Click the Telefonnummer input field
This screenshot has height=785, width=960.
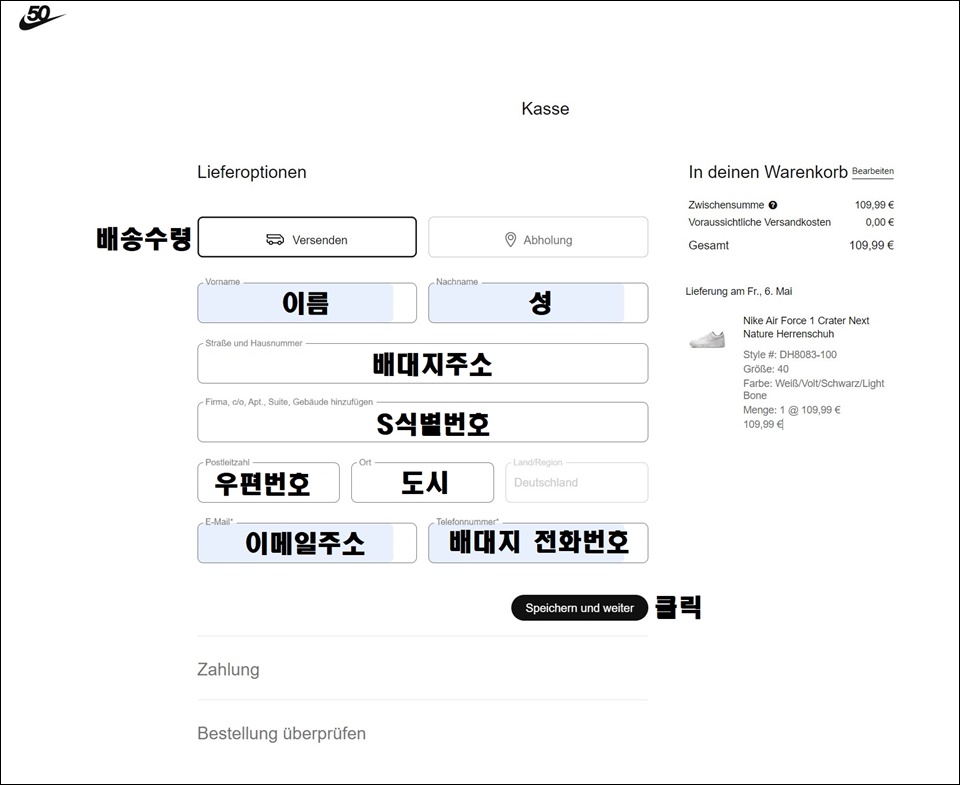pos(538,543)
